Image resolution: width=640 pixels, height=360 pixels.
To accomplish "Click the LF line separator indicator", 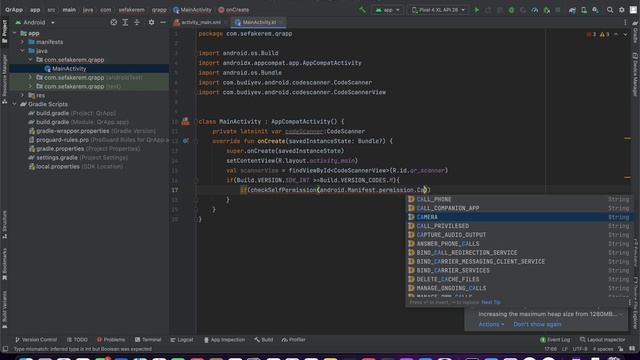I will coord(564,349).
